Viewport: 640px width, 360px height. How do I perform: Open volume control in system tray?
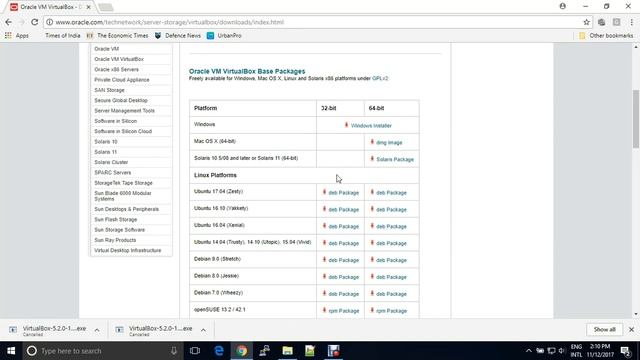point(562,351)
